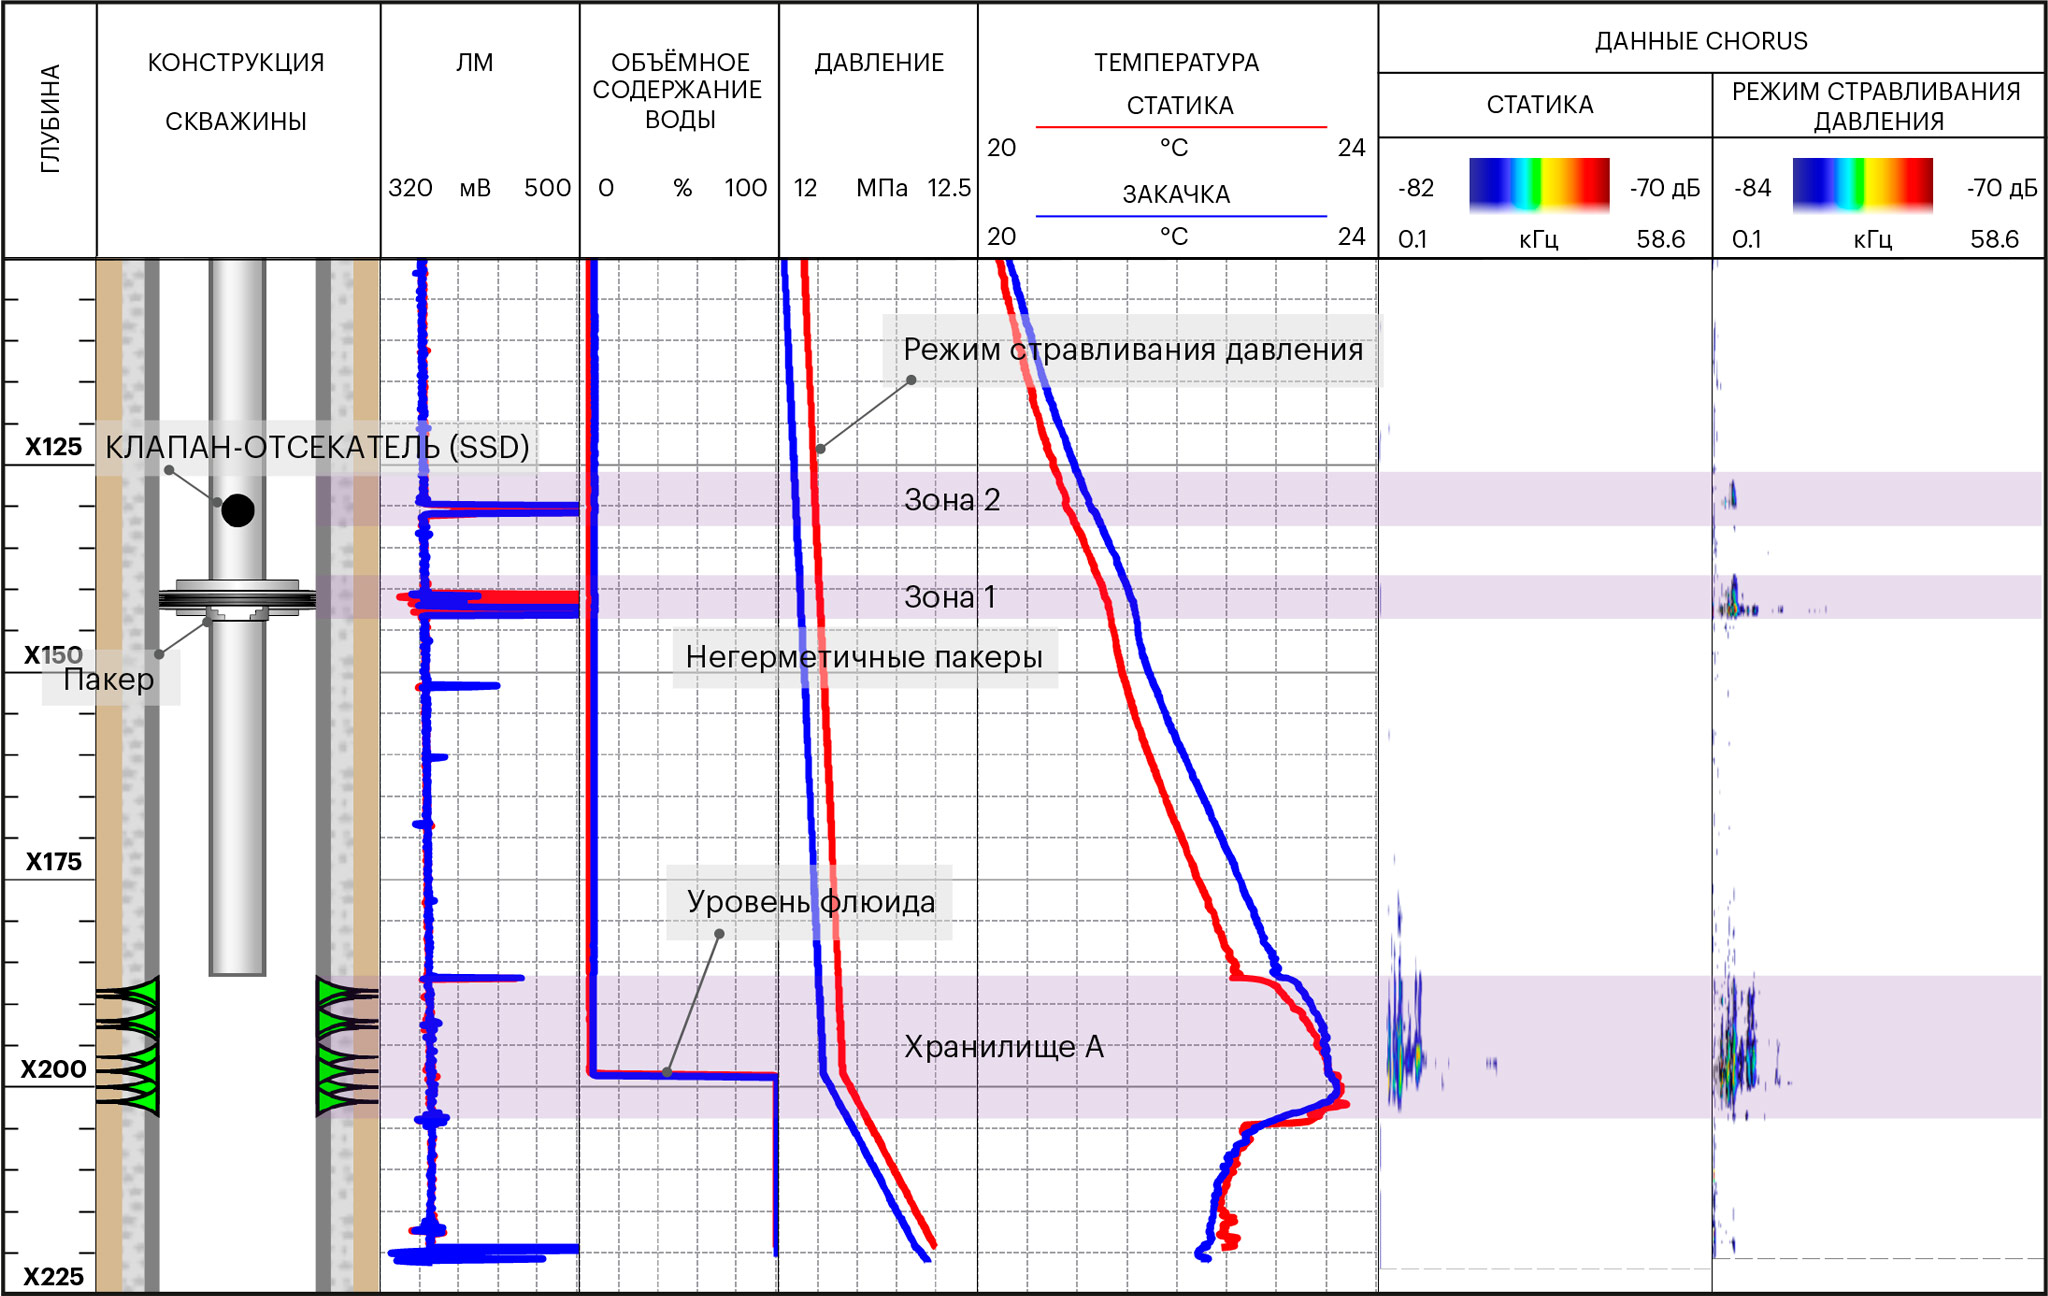Screen dimensions: 2048x1296
Task: Click the 'Уровень флюида' annotation
Action: pos(810,902)
